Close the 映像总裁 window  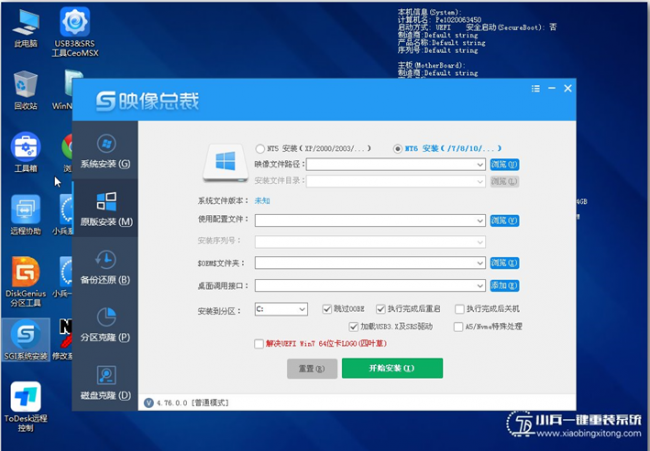[568, 88]
